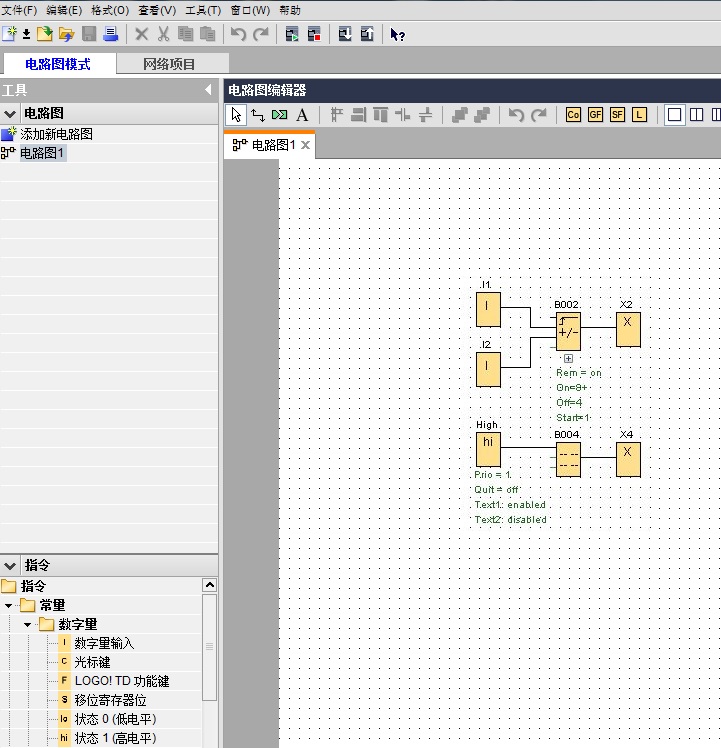
Task: Open the 文件(F) menu
Action: [20, 10]
